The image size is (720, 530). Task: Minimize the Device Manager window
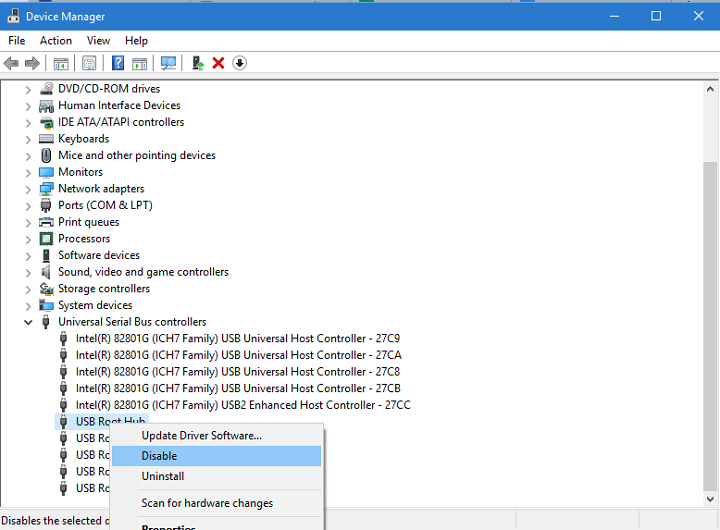pyautogui.click(x=614, y=16)
